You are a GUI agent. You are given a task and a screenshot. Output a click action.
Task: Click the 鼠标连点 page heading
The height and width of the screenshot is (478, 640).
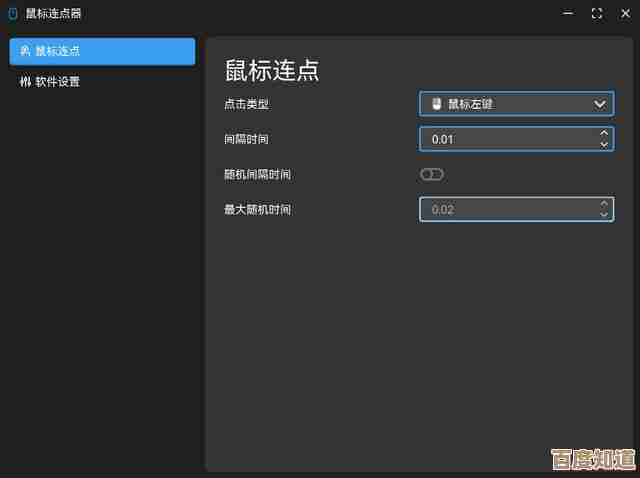coord(271,70)
